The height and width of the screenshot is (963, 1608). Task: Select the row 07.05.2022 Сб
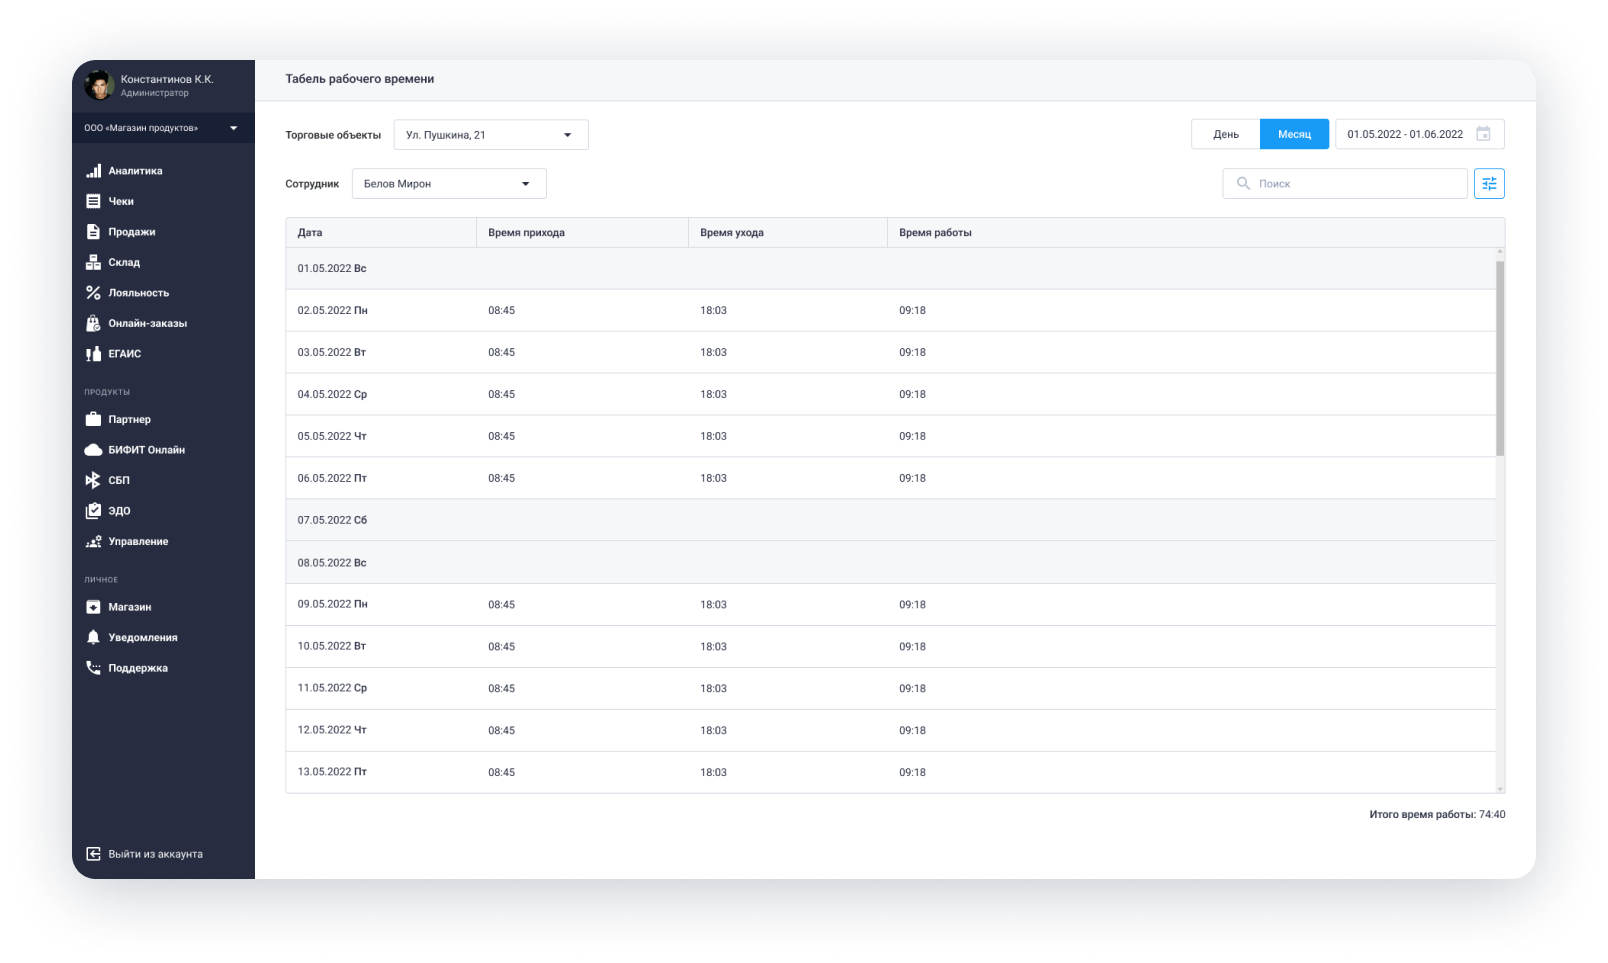890,520
